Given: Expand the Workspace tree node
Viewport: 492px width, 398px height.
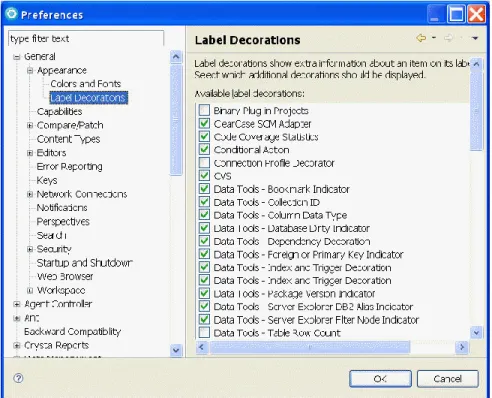Looking at the screenshot, I should pos(30,290).
